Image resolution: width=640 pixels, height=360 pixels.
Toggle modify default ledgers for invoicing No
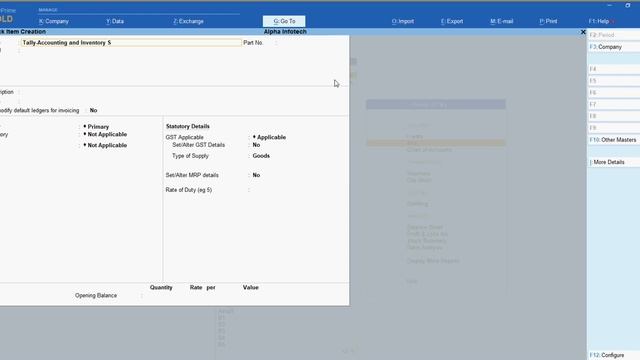[x=93, y=110]
